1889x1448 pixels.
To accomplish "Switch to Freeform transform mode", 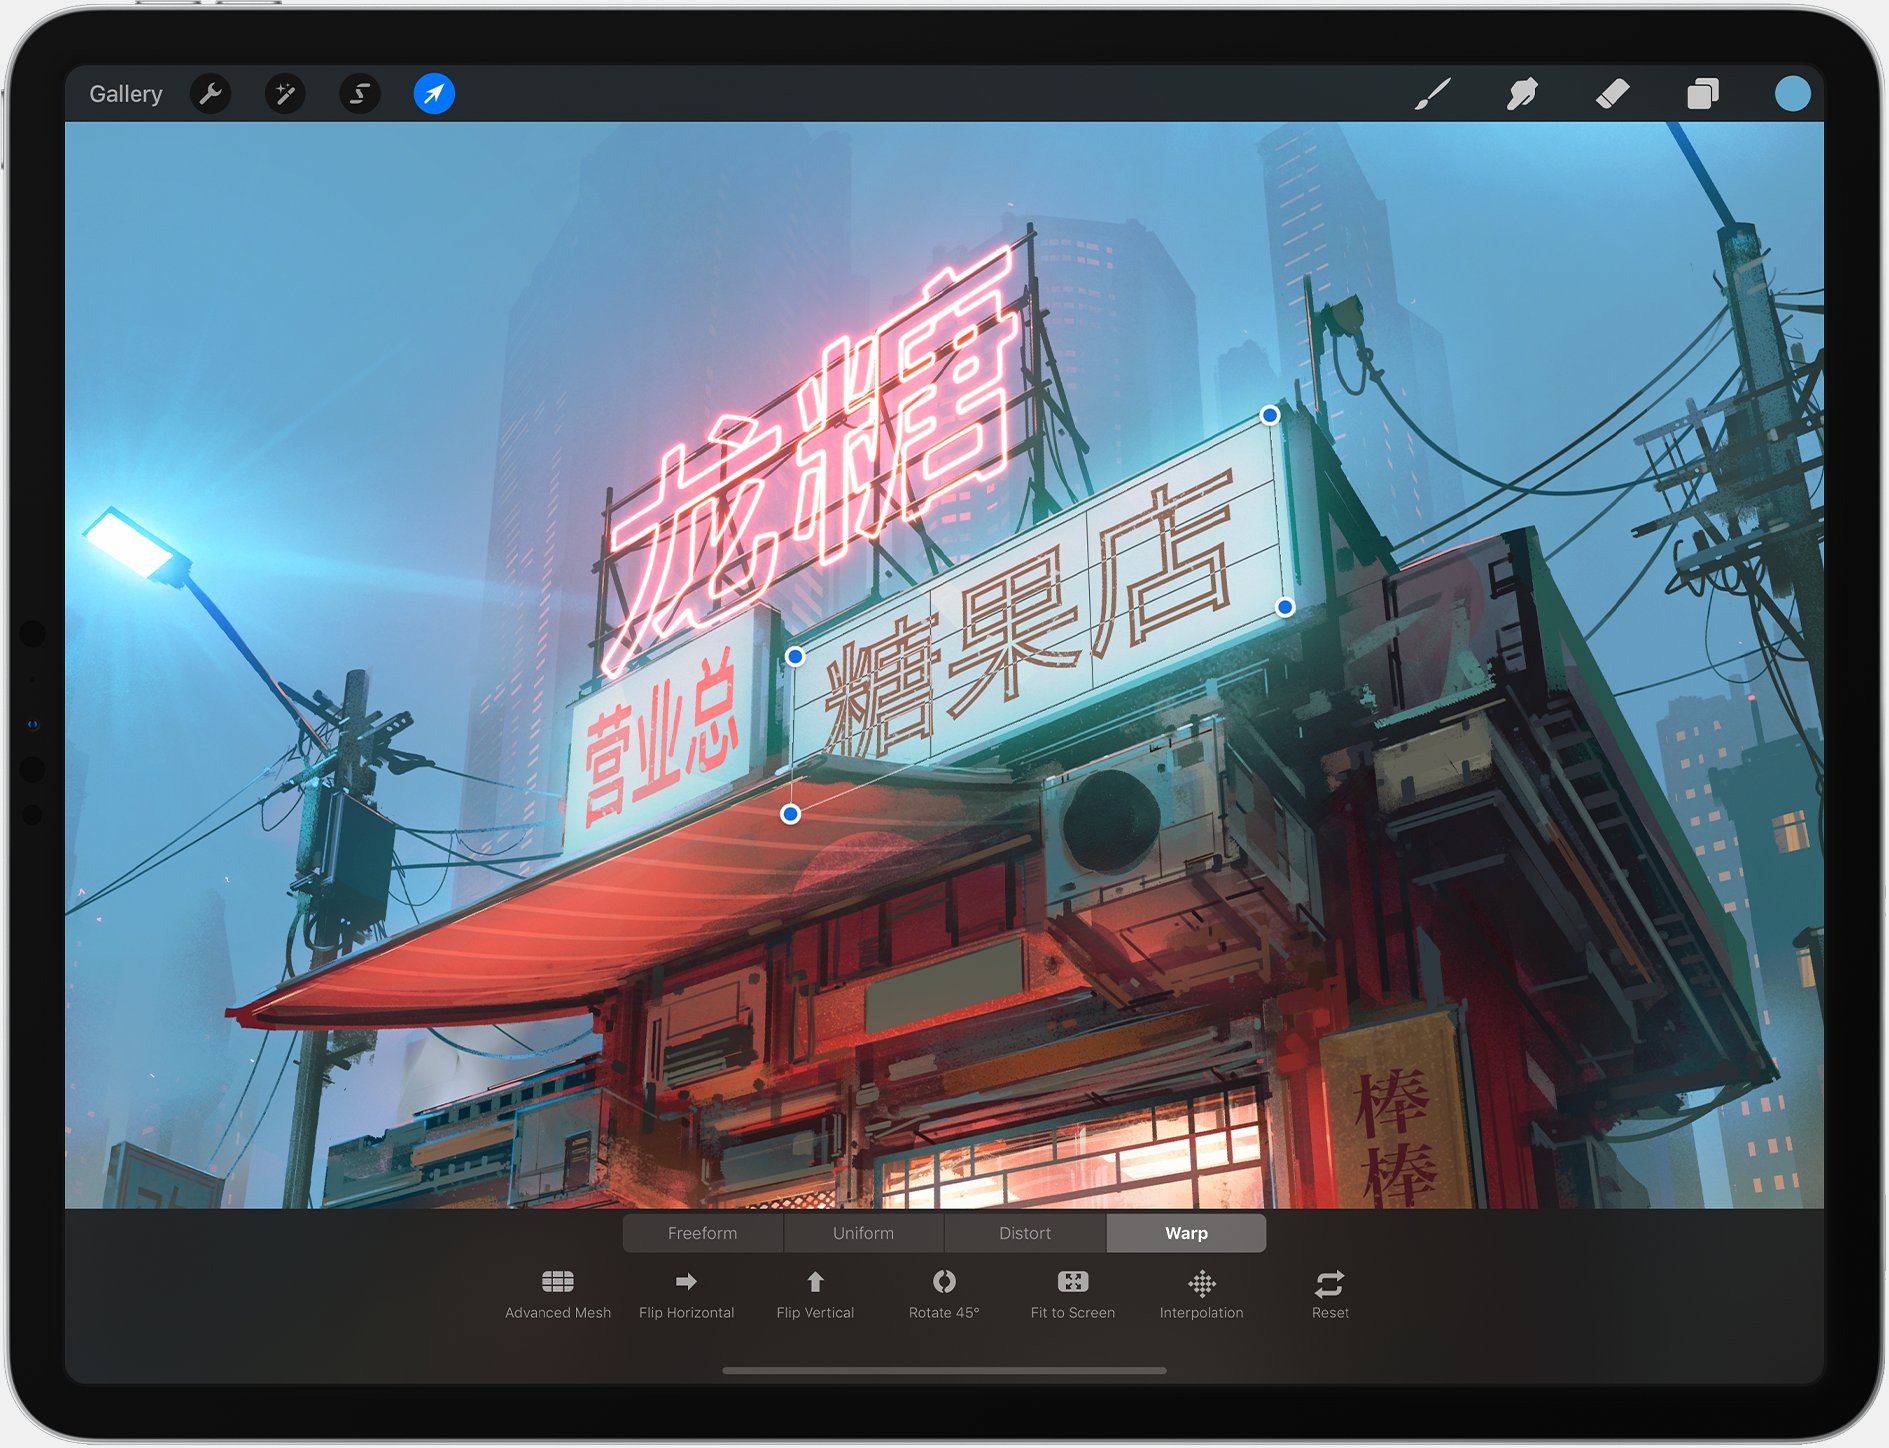I will (702, 1233).
